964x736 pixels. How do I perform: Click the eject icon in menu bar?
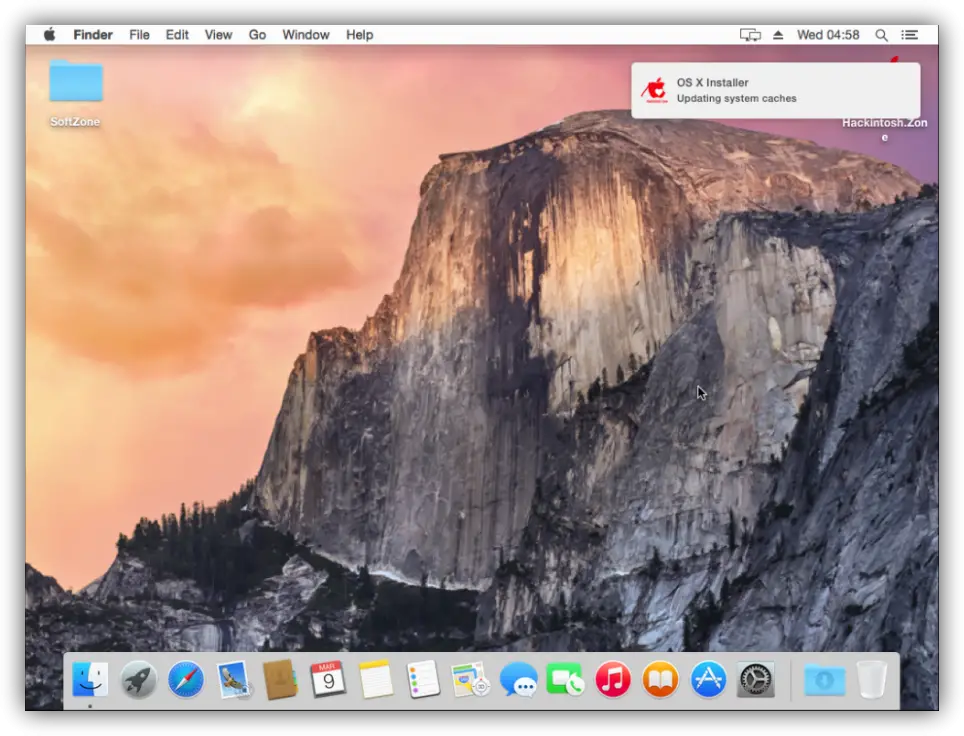pyautogui.click(x=778, y=35)
